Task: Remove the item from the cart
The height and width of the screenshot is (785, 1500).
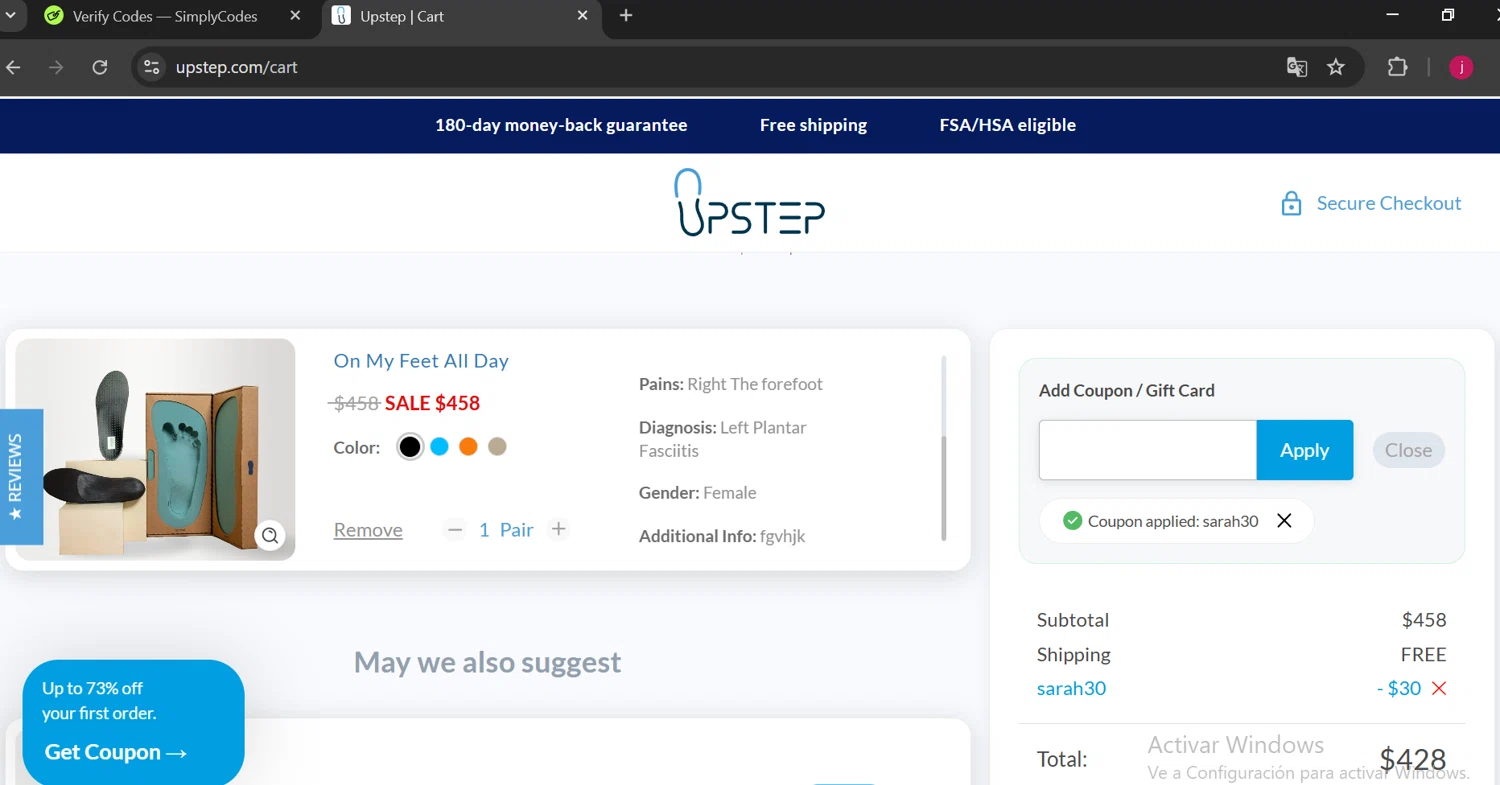Action: click(x=368, y=530)
